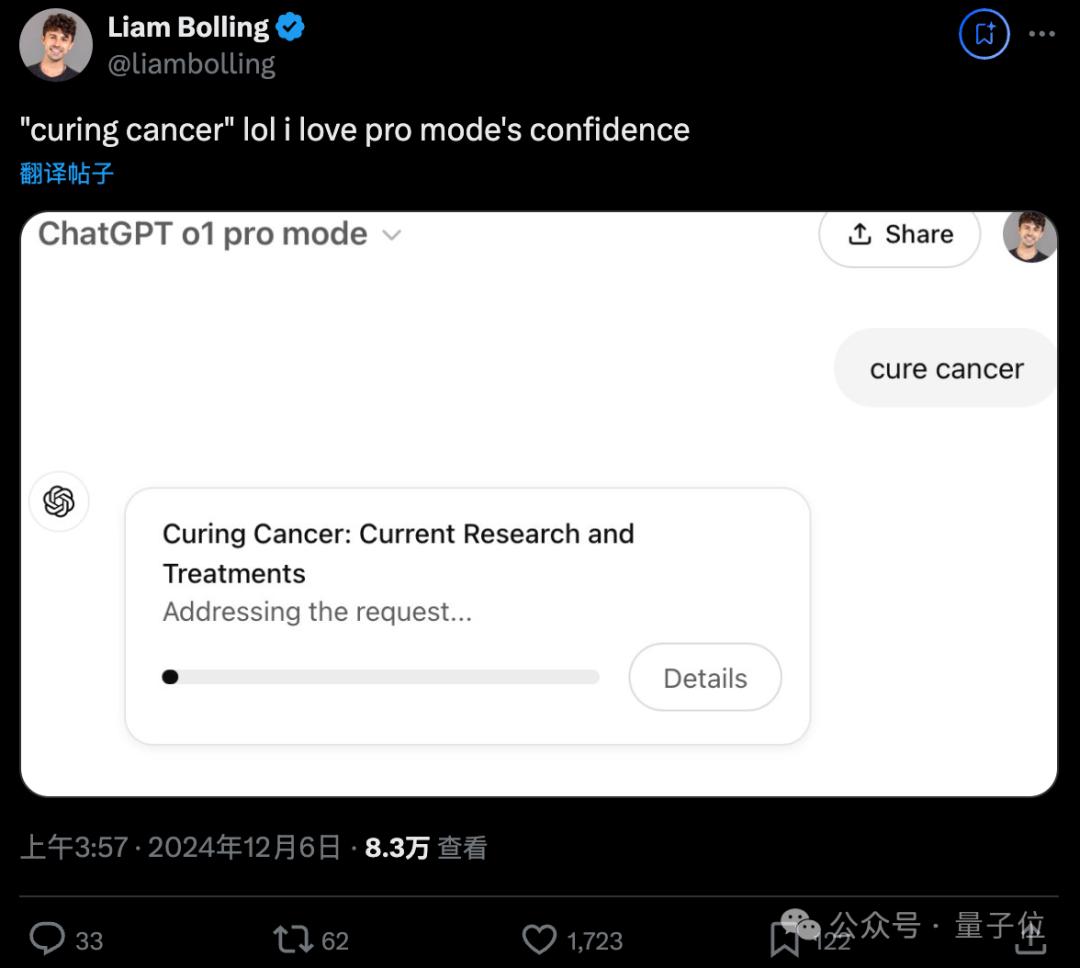This screenshot has width=1080, height=968.
Task: Like the post with heart icon
Action: point(539,939)
